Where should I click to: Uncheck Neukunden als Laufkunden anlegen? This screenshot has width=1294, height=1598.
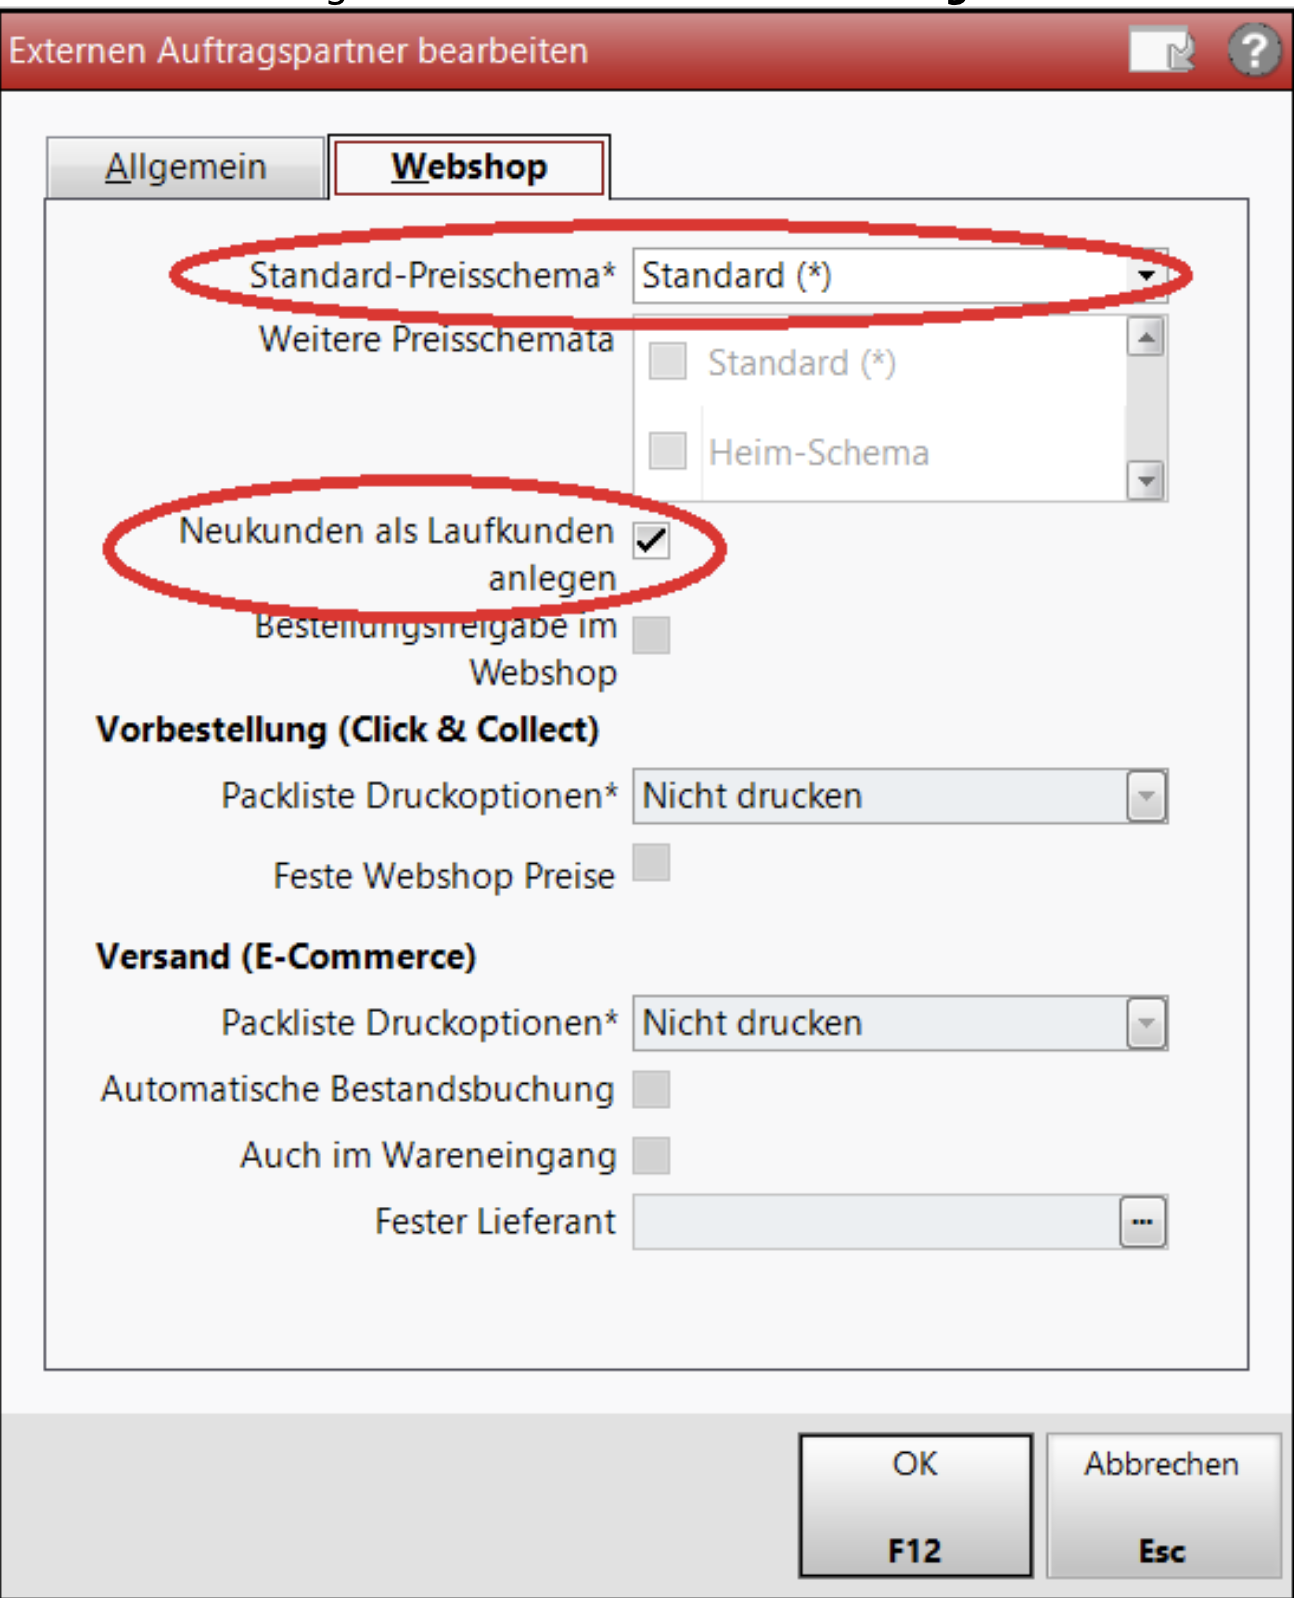tap(651, 540)
